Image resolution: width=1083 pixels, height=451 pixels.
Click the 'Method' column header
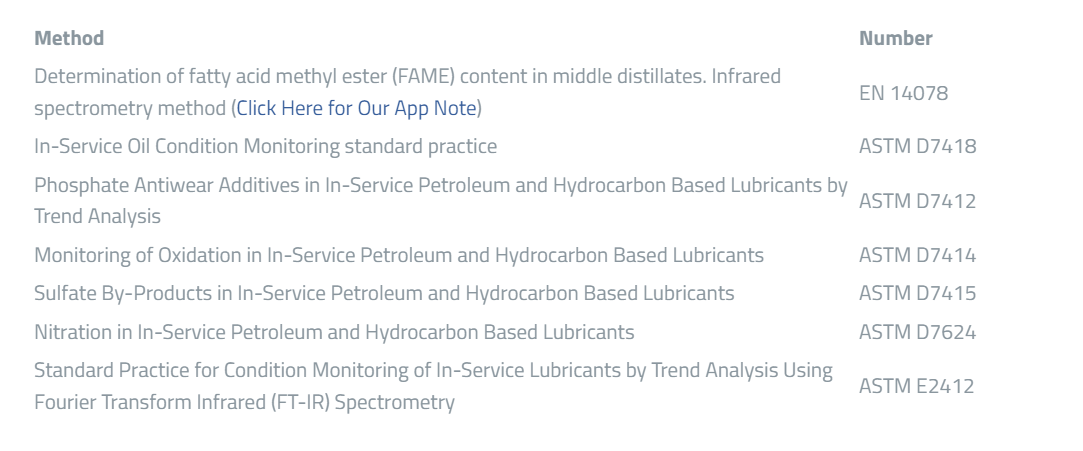tap(69, 39)
